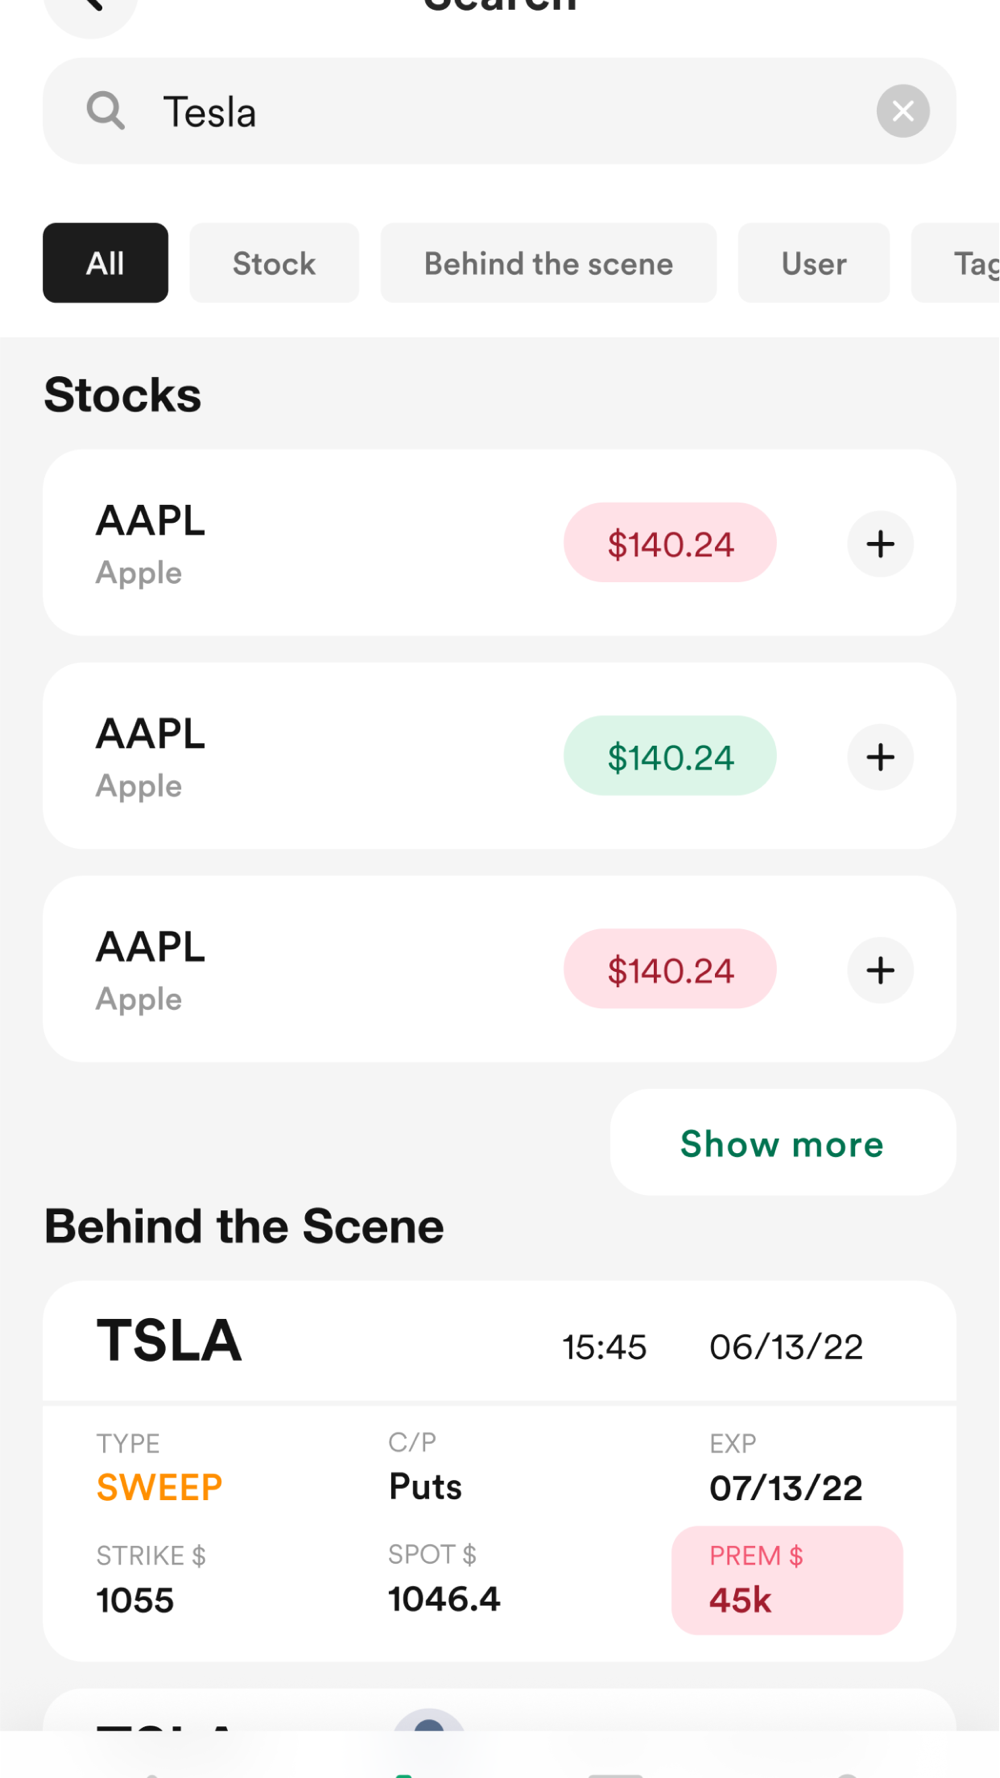Tap plus on the third AAPL card

coord(880,970)
